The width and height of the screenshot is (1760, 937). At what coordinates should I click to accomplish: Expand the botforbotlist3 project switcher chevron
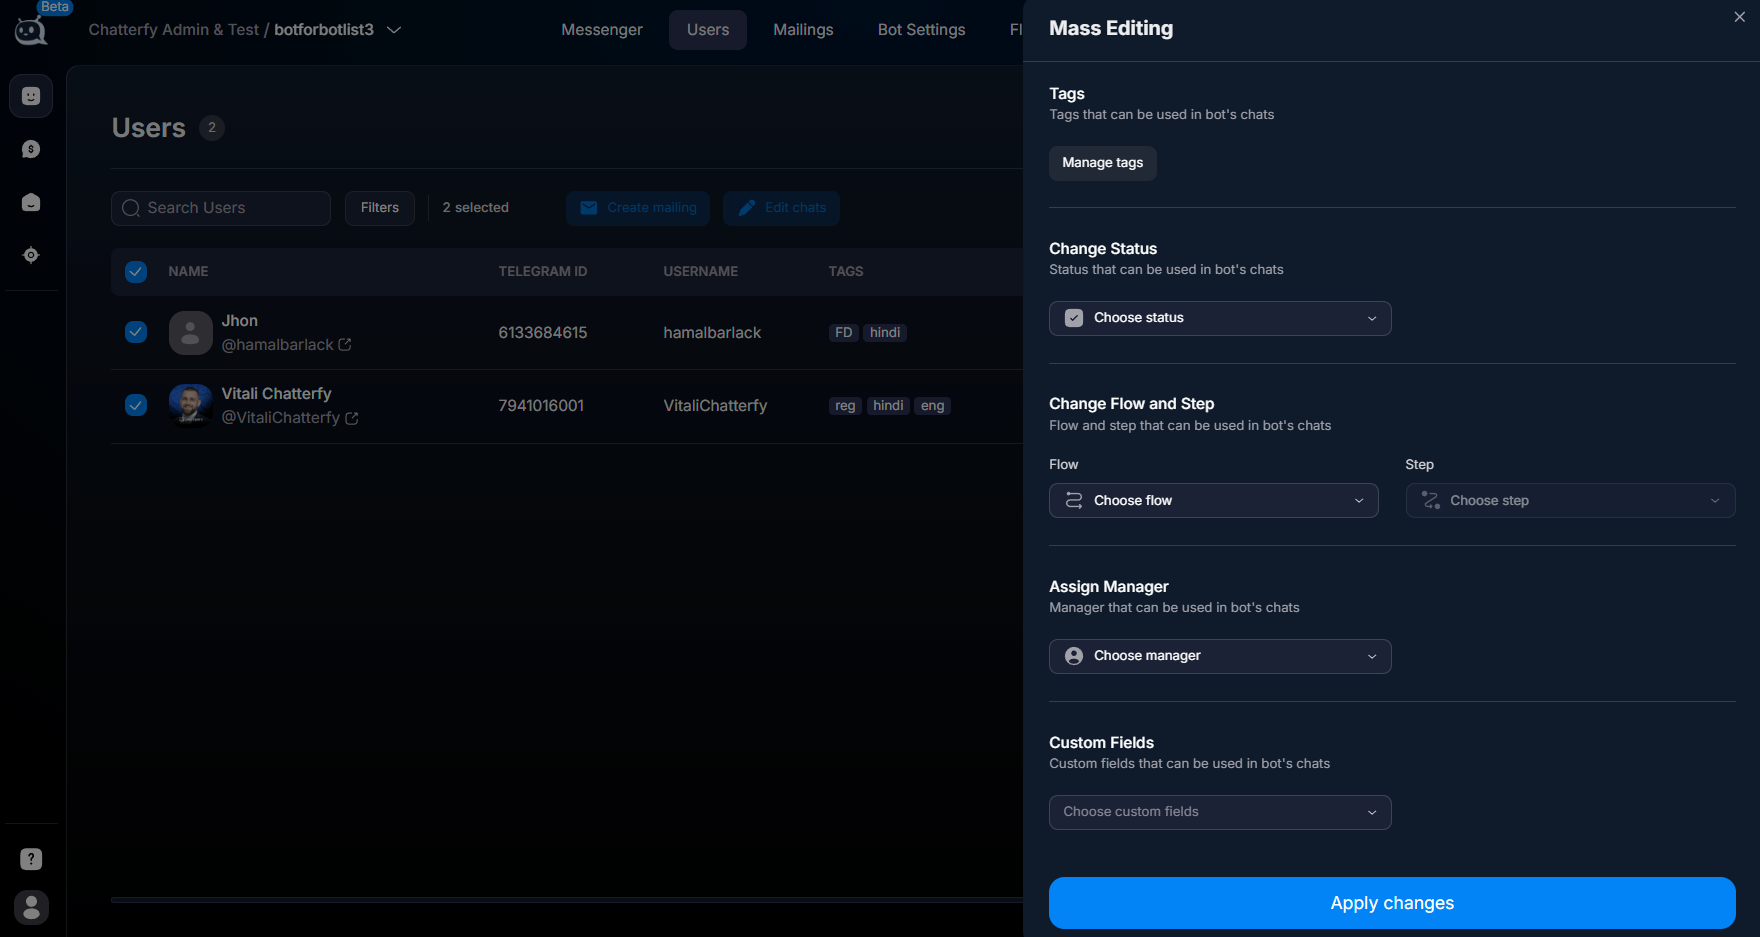click(x=394, y=30)
